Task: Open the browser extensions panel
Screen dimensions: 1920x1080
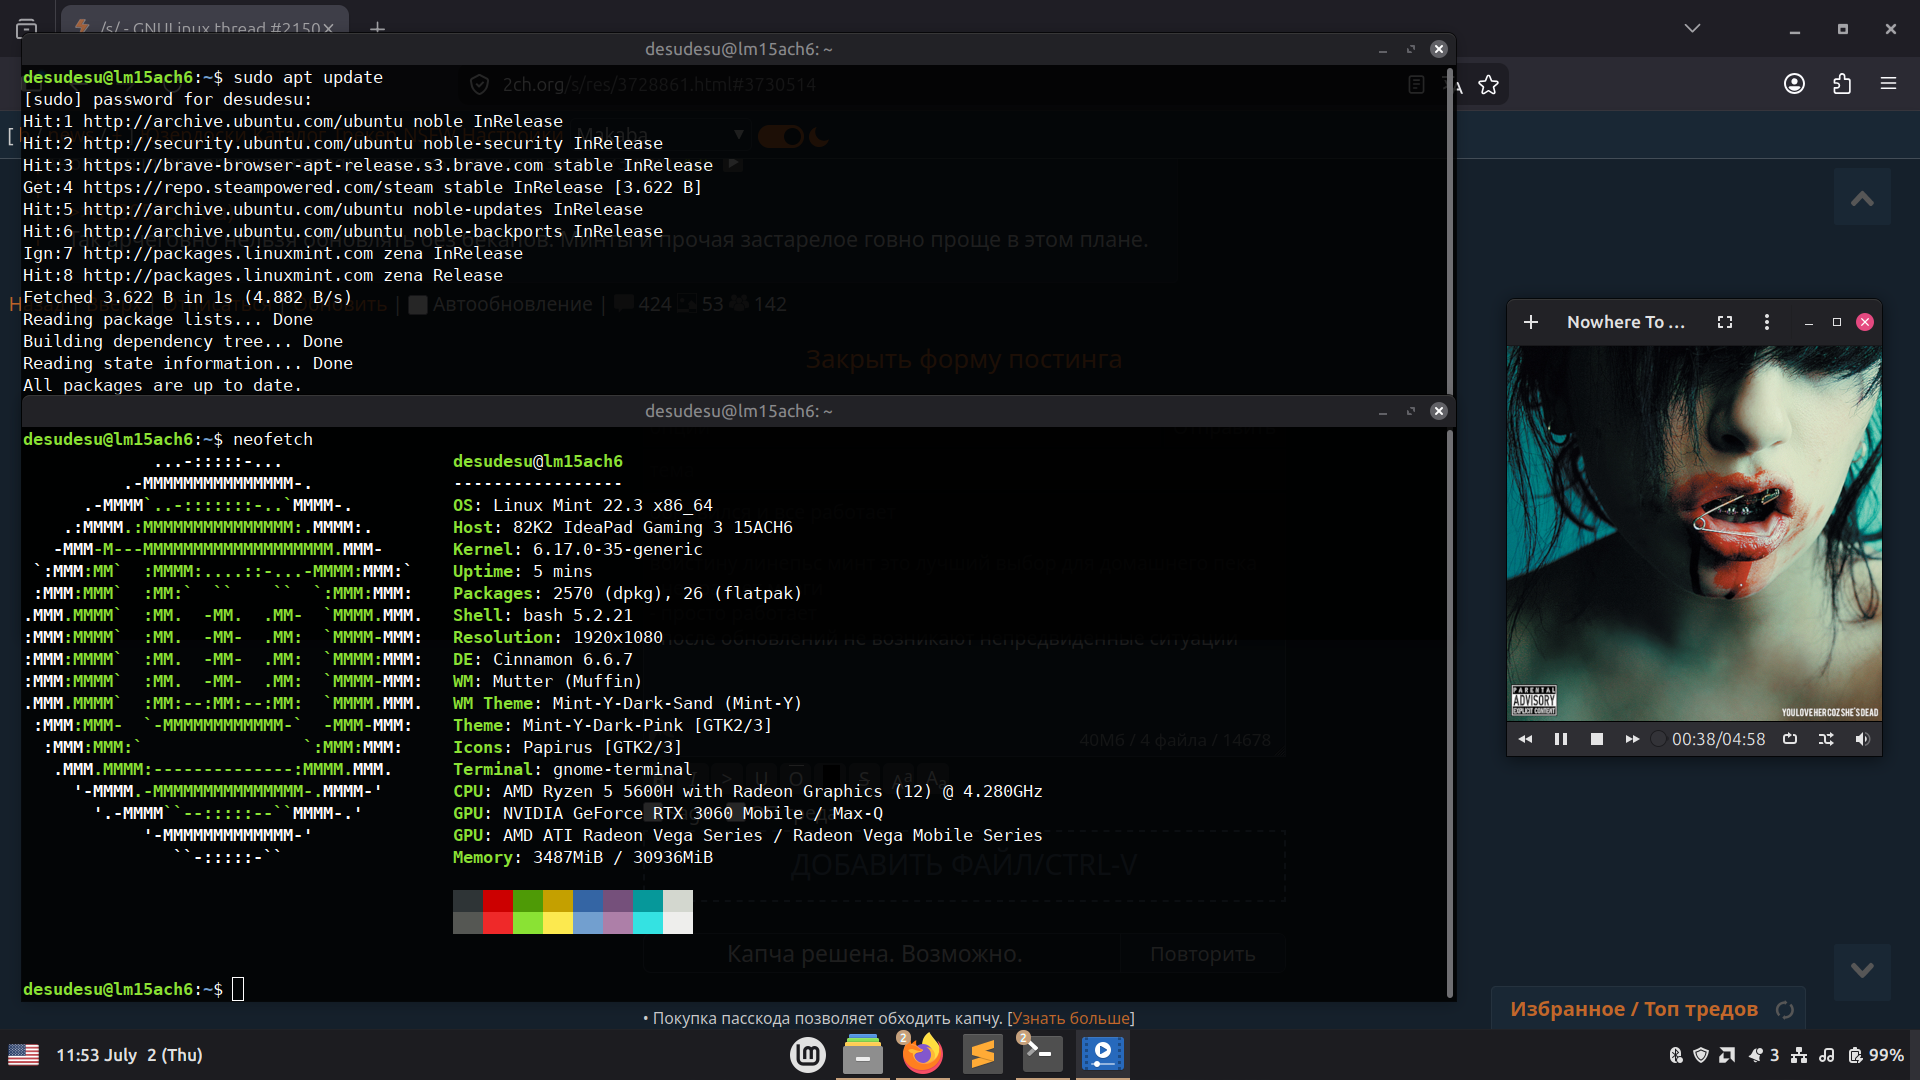Action: 1842,84
